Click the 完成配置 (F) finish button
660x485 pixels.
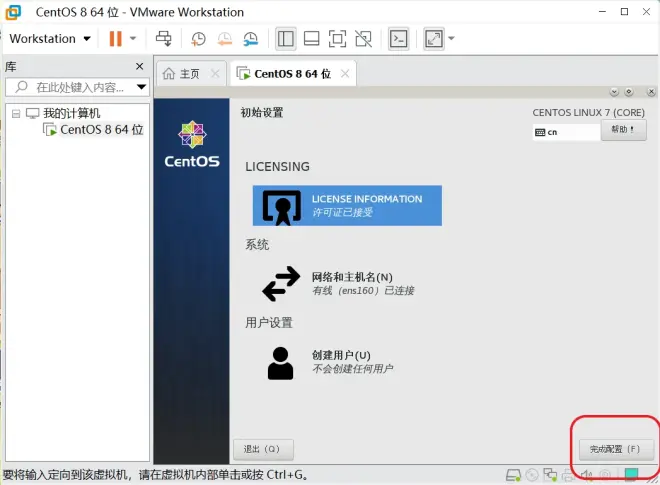(x=616, y=449)
